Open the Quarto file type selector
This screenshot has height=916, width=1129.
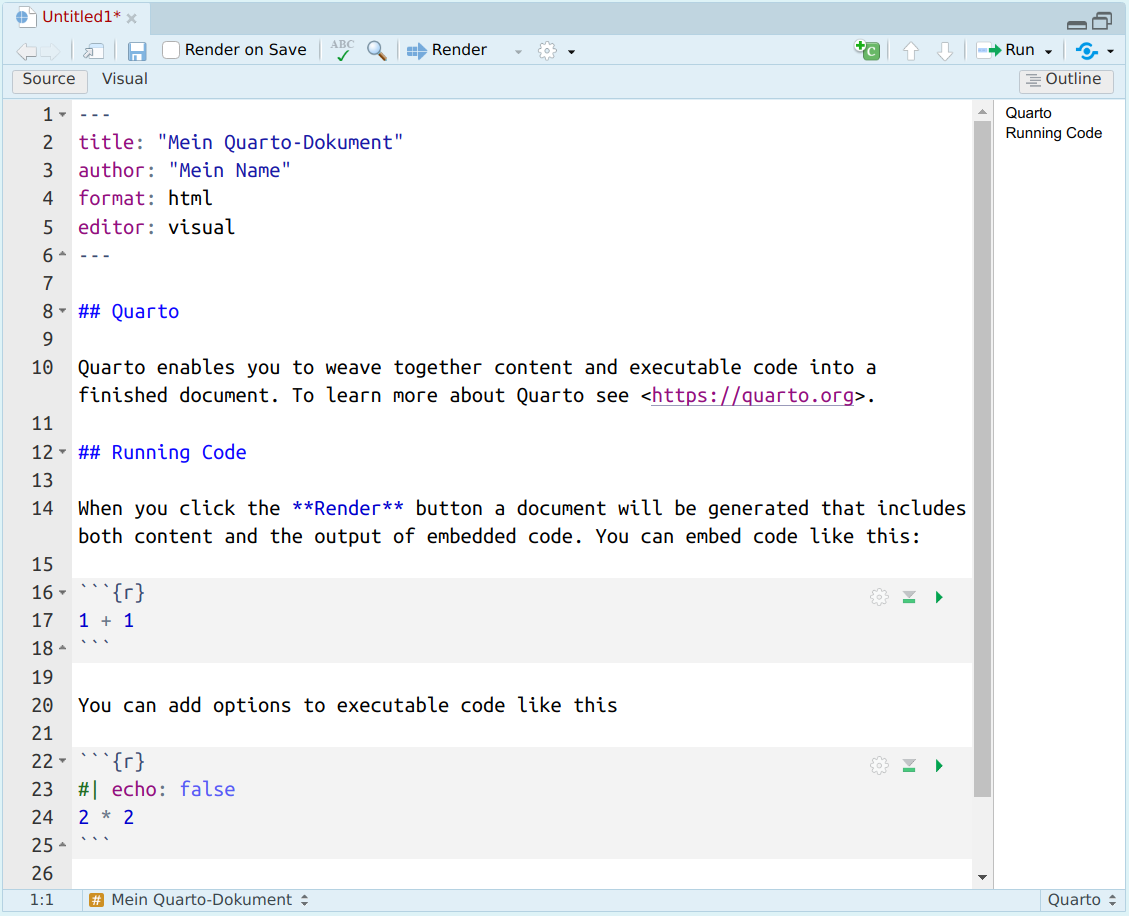[1081, 900]
